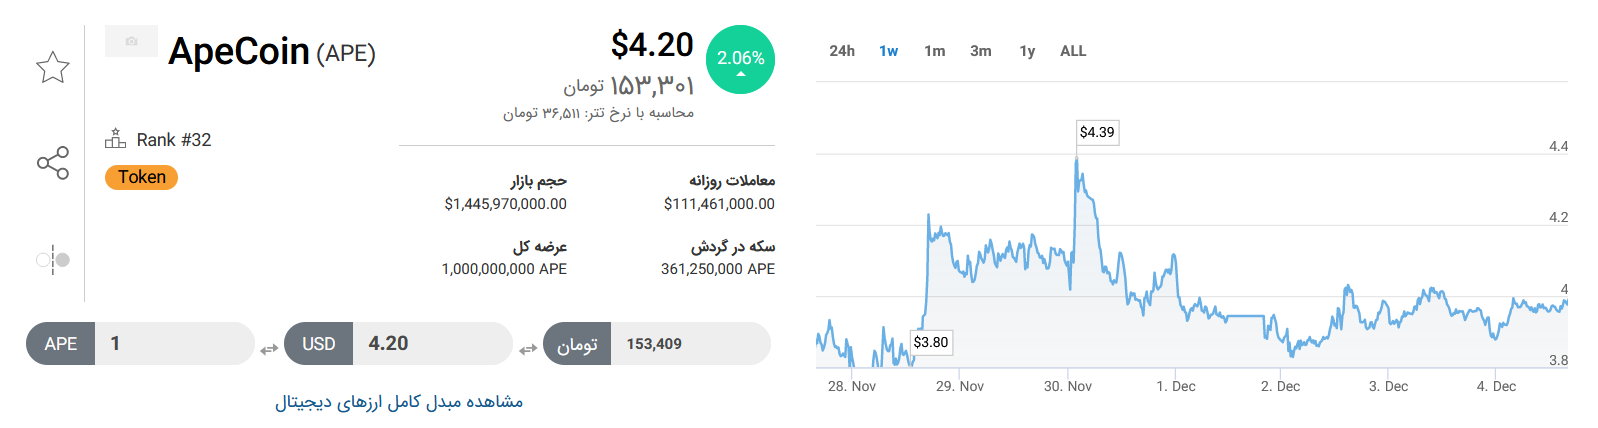Click total supply 1,000,000,000 APE
This screenshot has width=1598, height=428.
coord(504,269)
